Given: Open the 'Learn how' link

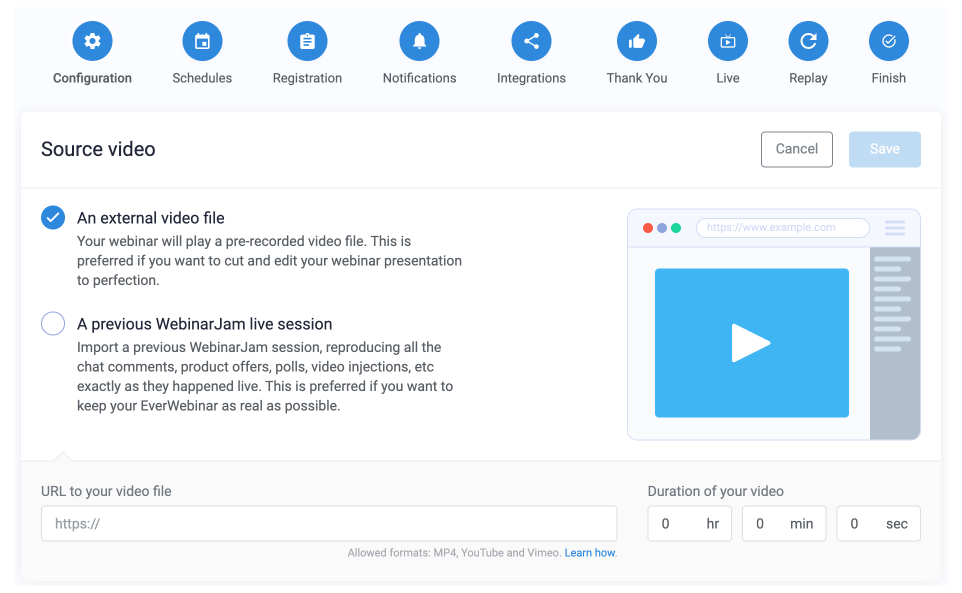Looking at the screenshot, I should point(590,553).
